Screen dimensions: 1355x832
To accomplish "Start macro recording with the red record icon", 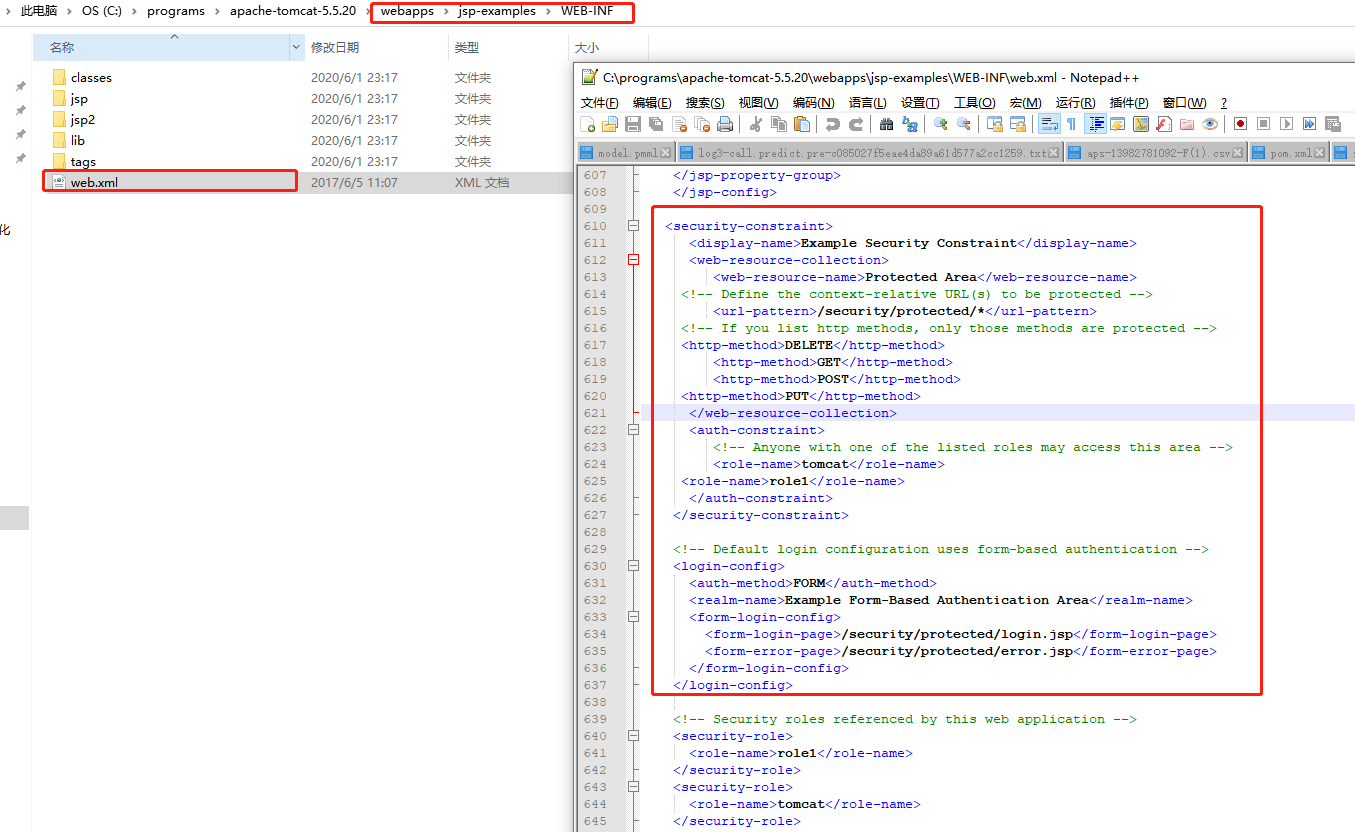I will tap(1240, 123).
